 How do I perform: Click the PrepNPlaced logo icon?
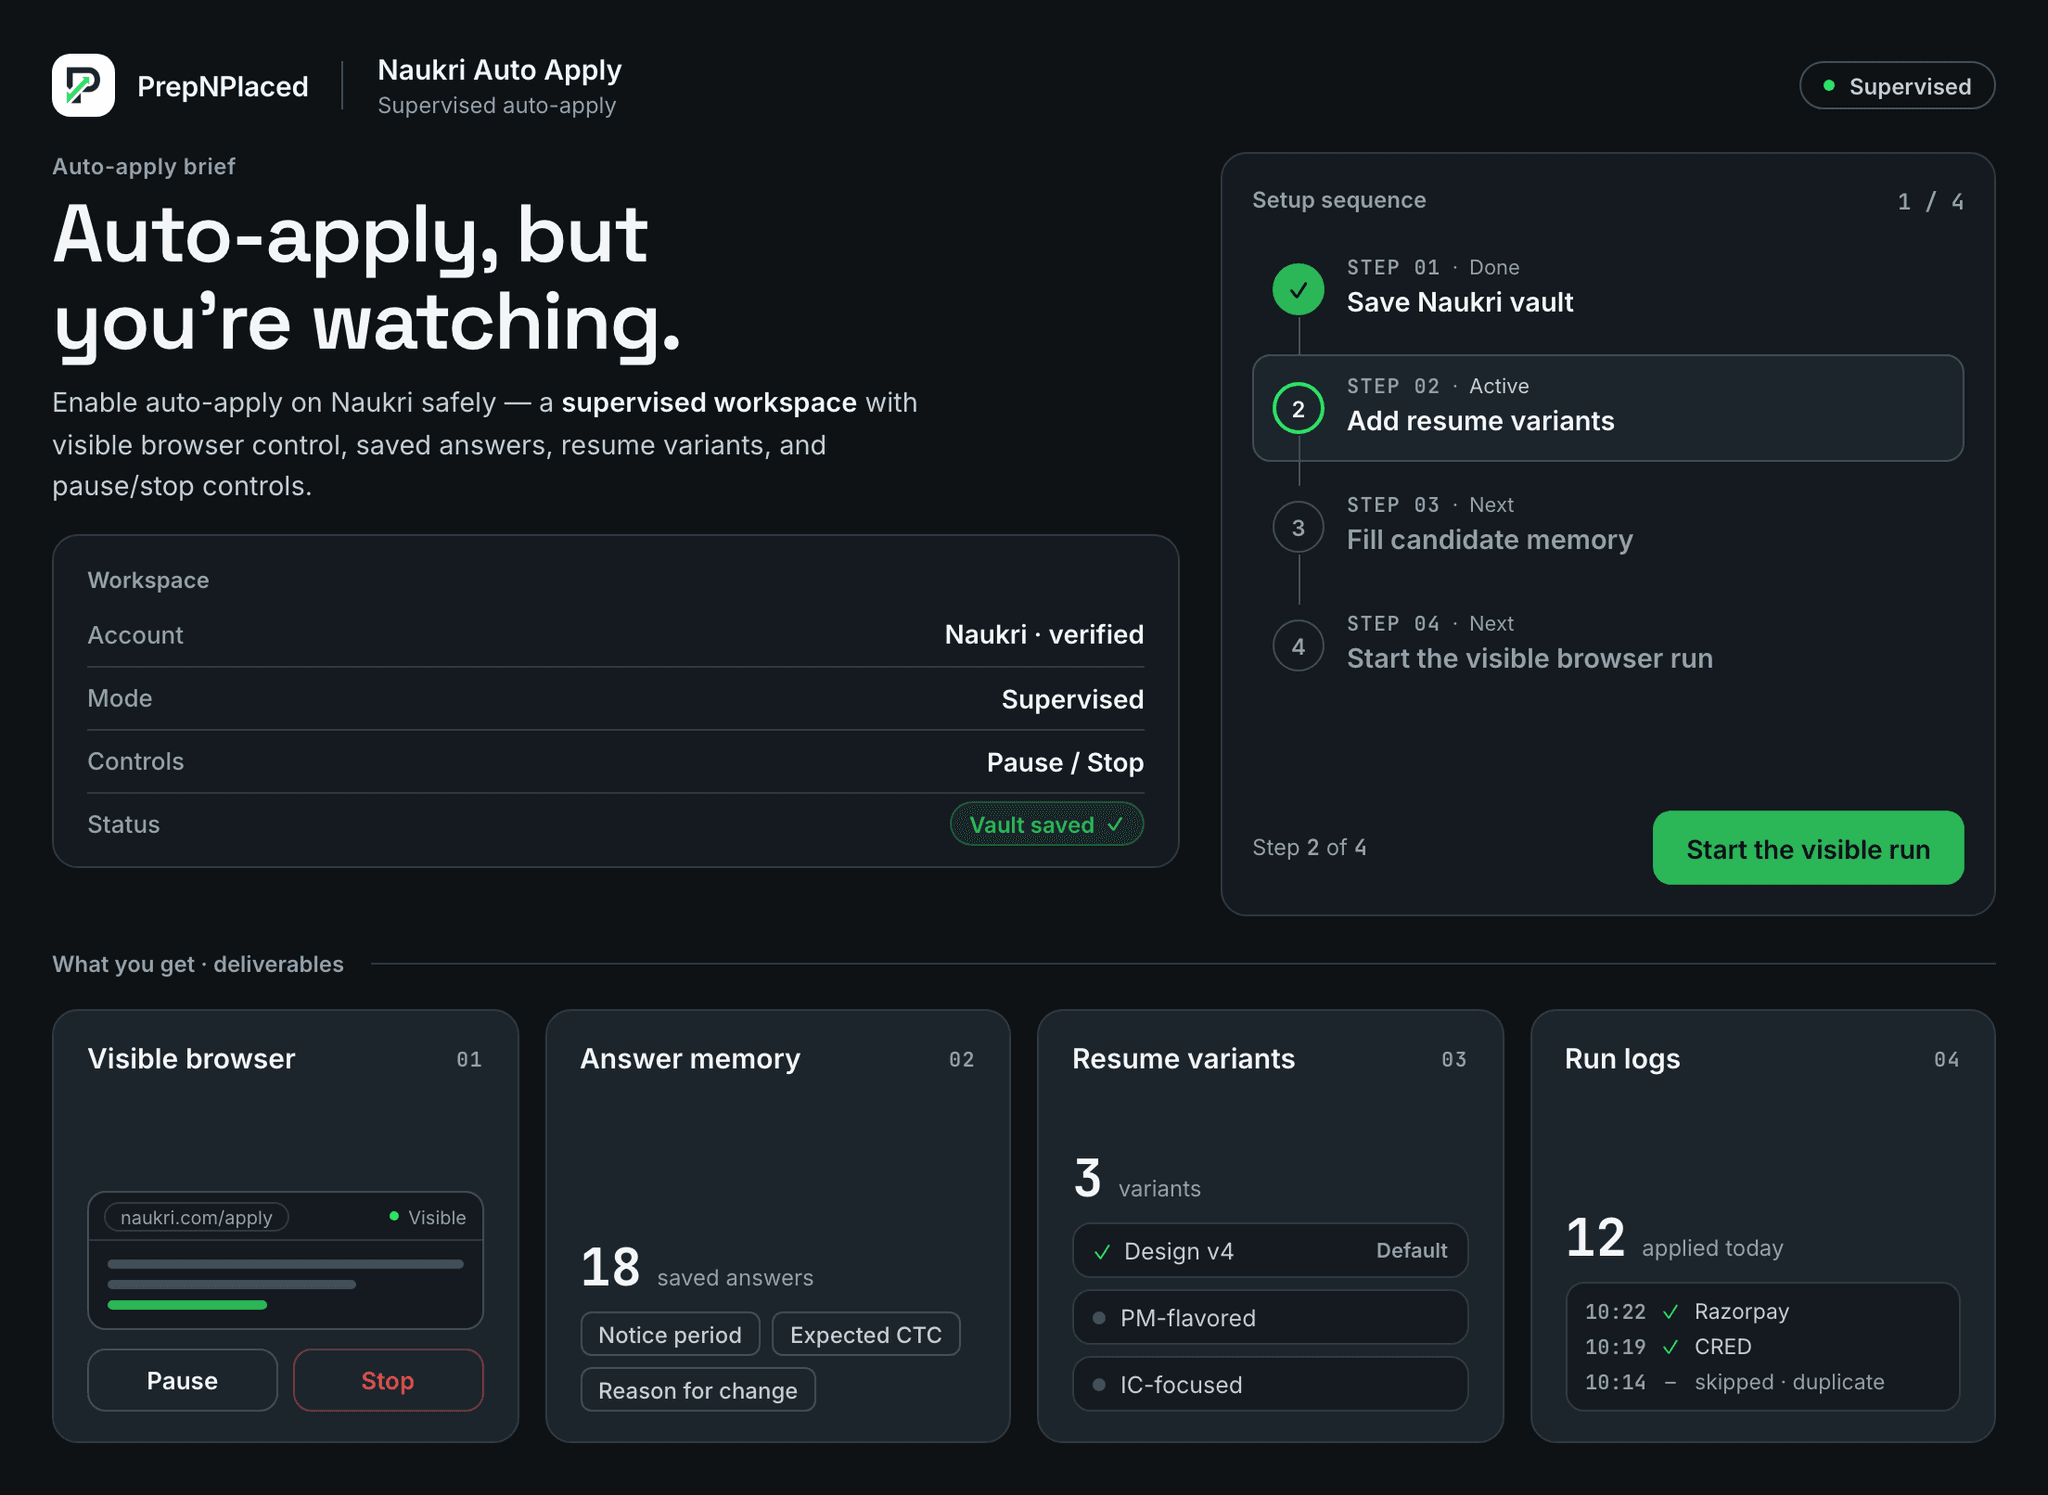point(83,86)
